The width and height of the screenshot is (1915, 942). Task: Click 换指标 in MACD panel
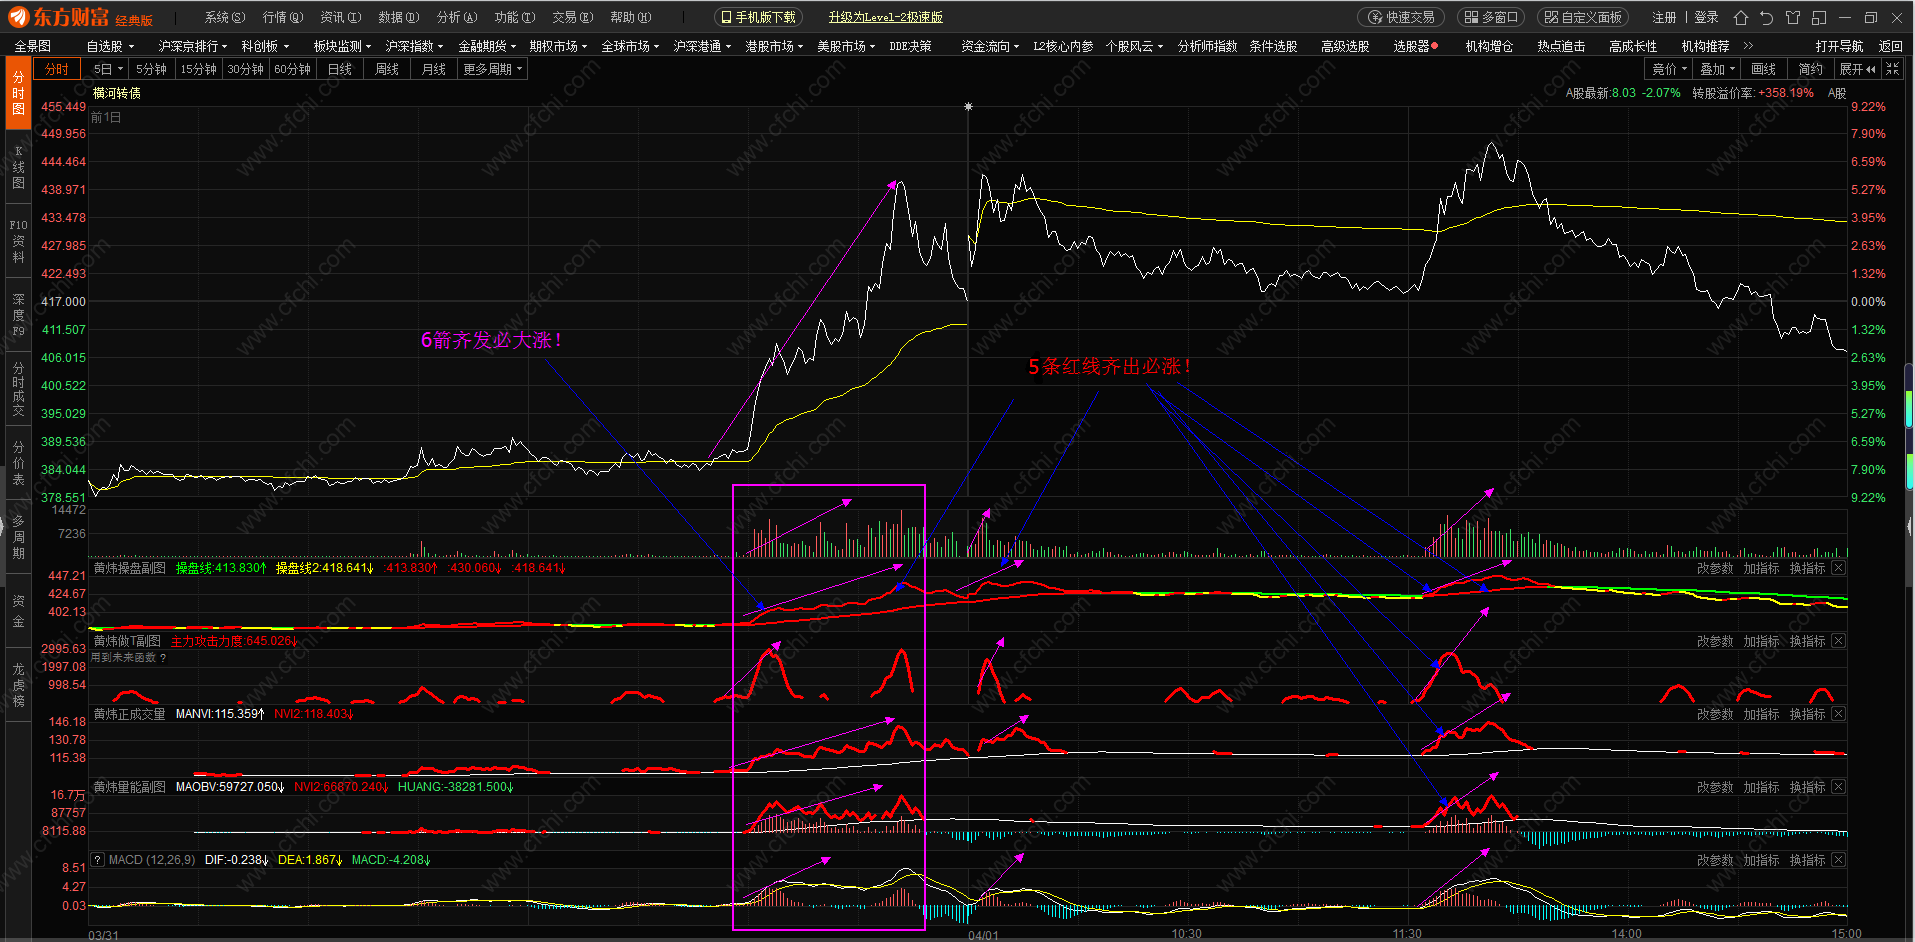point(1807,860)
